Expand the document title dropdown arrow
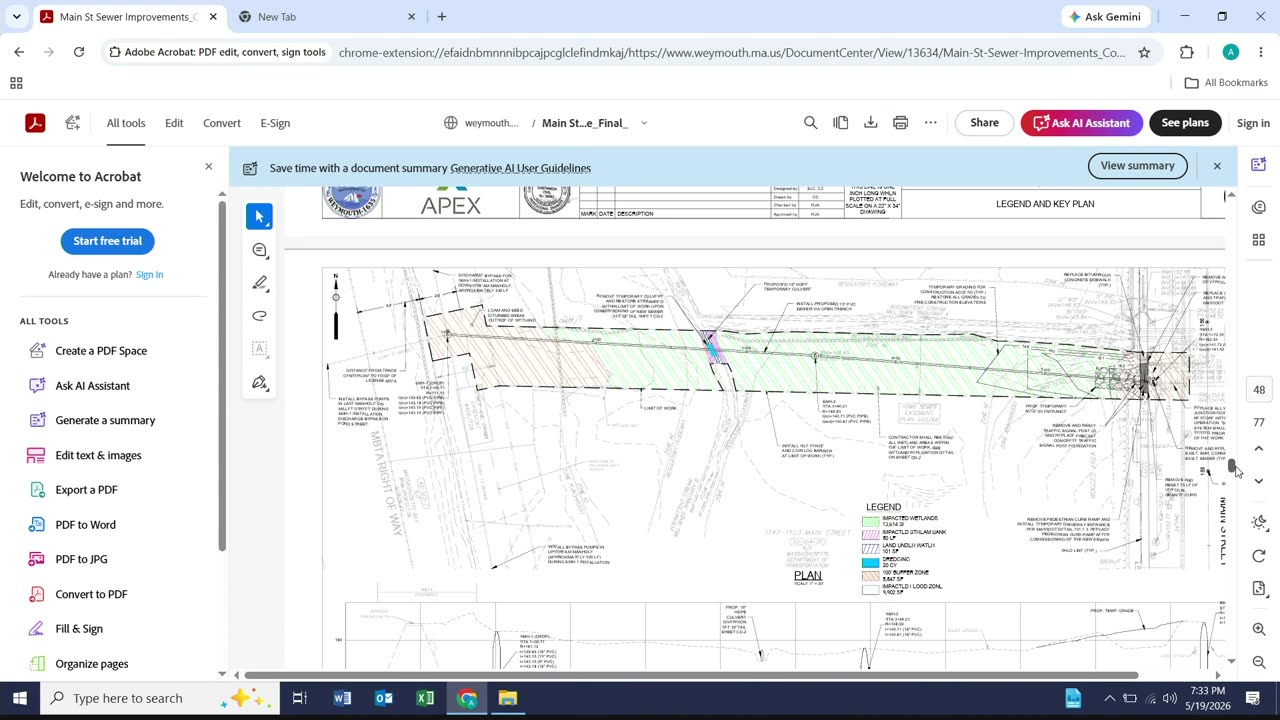Screen dimensions: 1280x720 coord(644,123)
